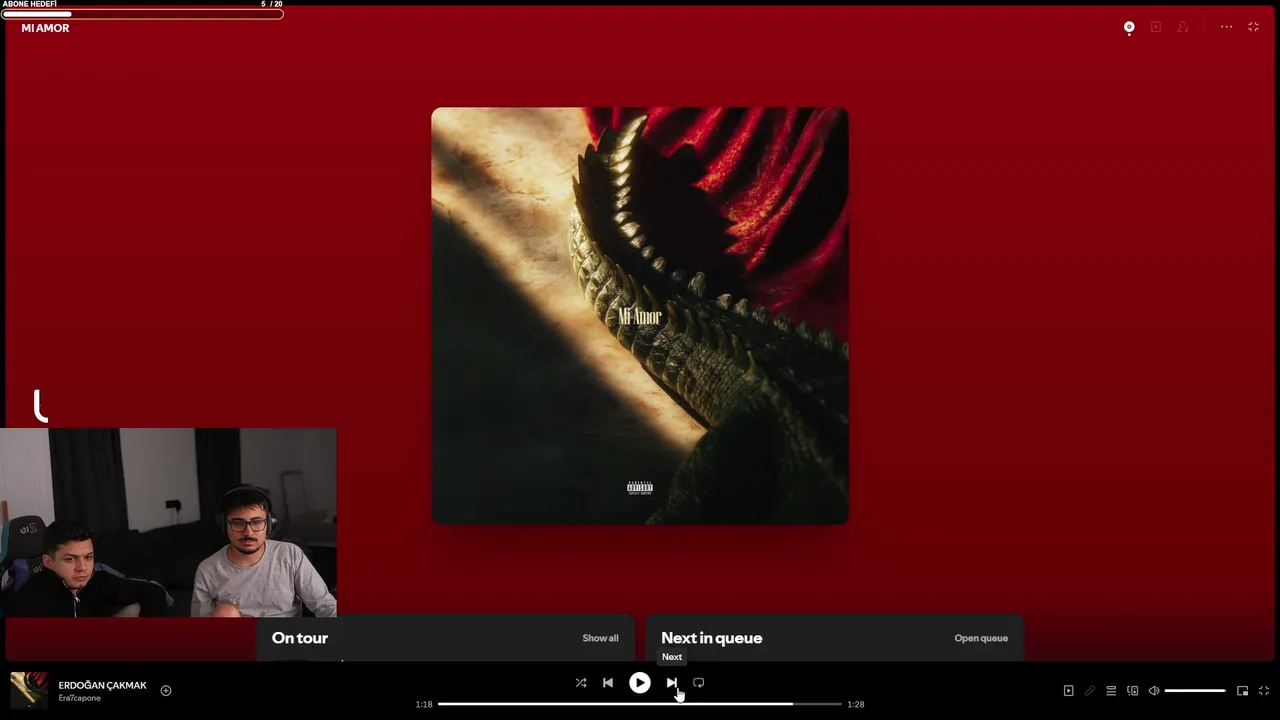Viewport: 1280px width, 720px height.
Task: Exit full screen via bottom bar icon
Action: pyautogui.click(x=1264, y=691)
